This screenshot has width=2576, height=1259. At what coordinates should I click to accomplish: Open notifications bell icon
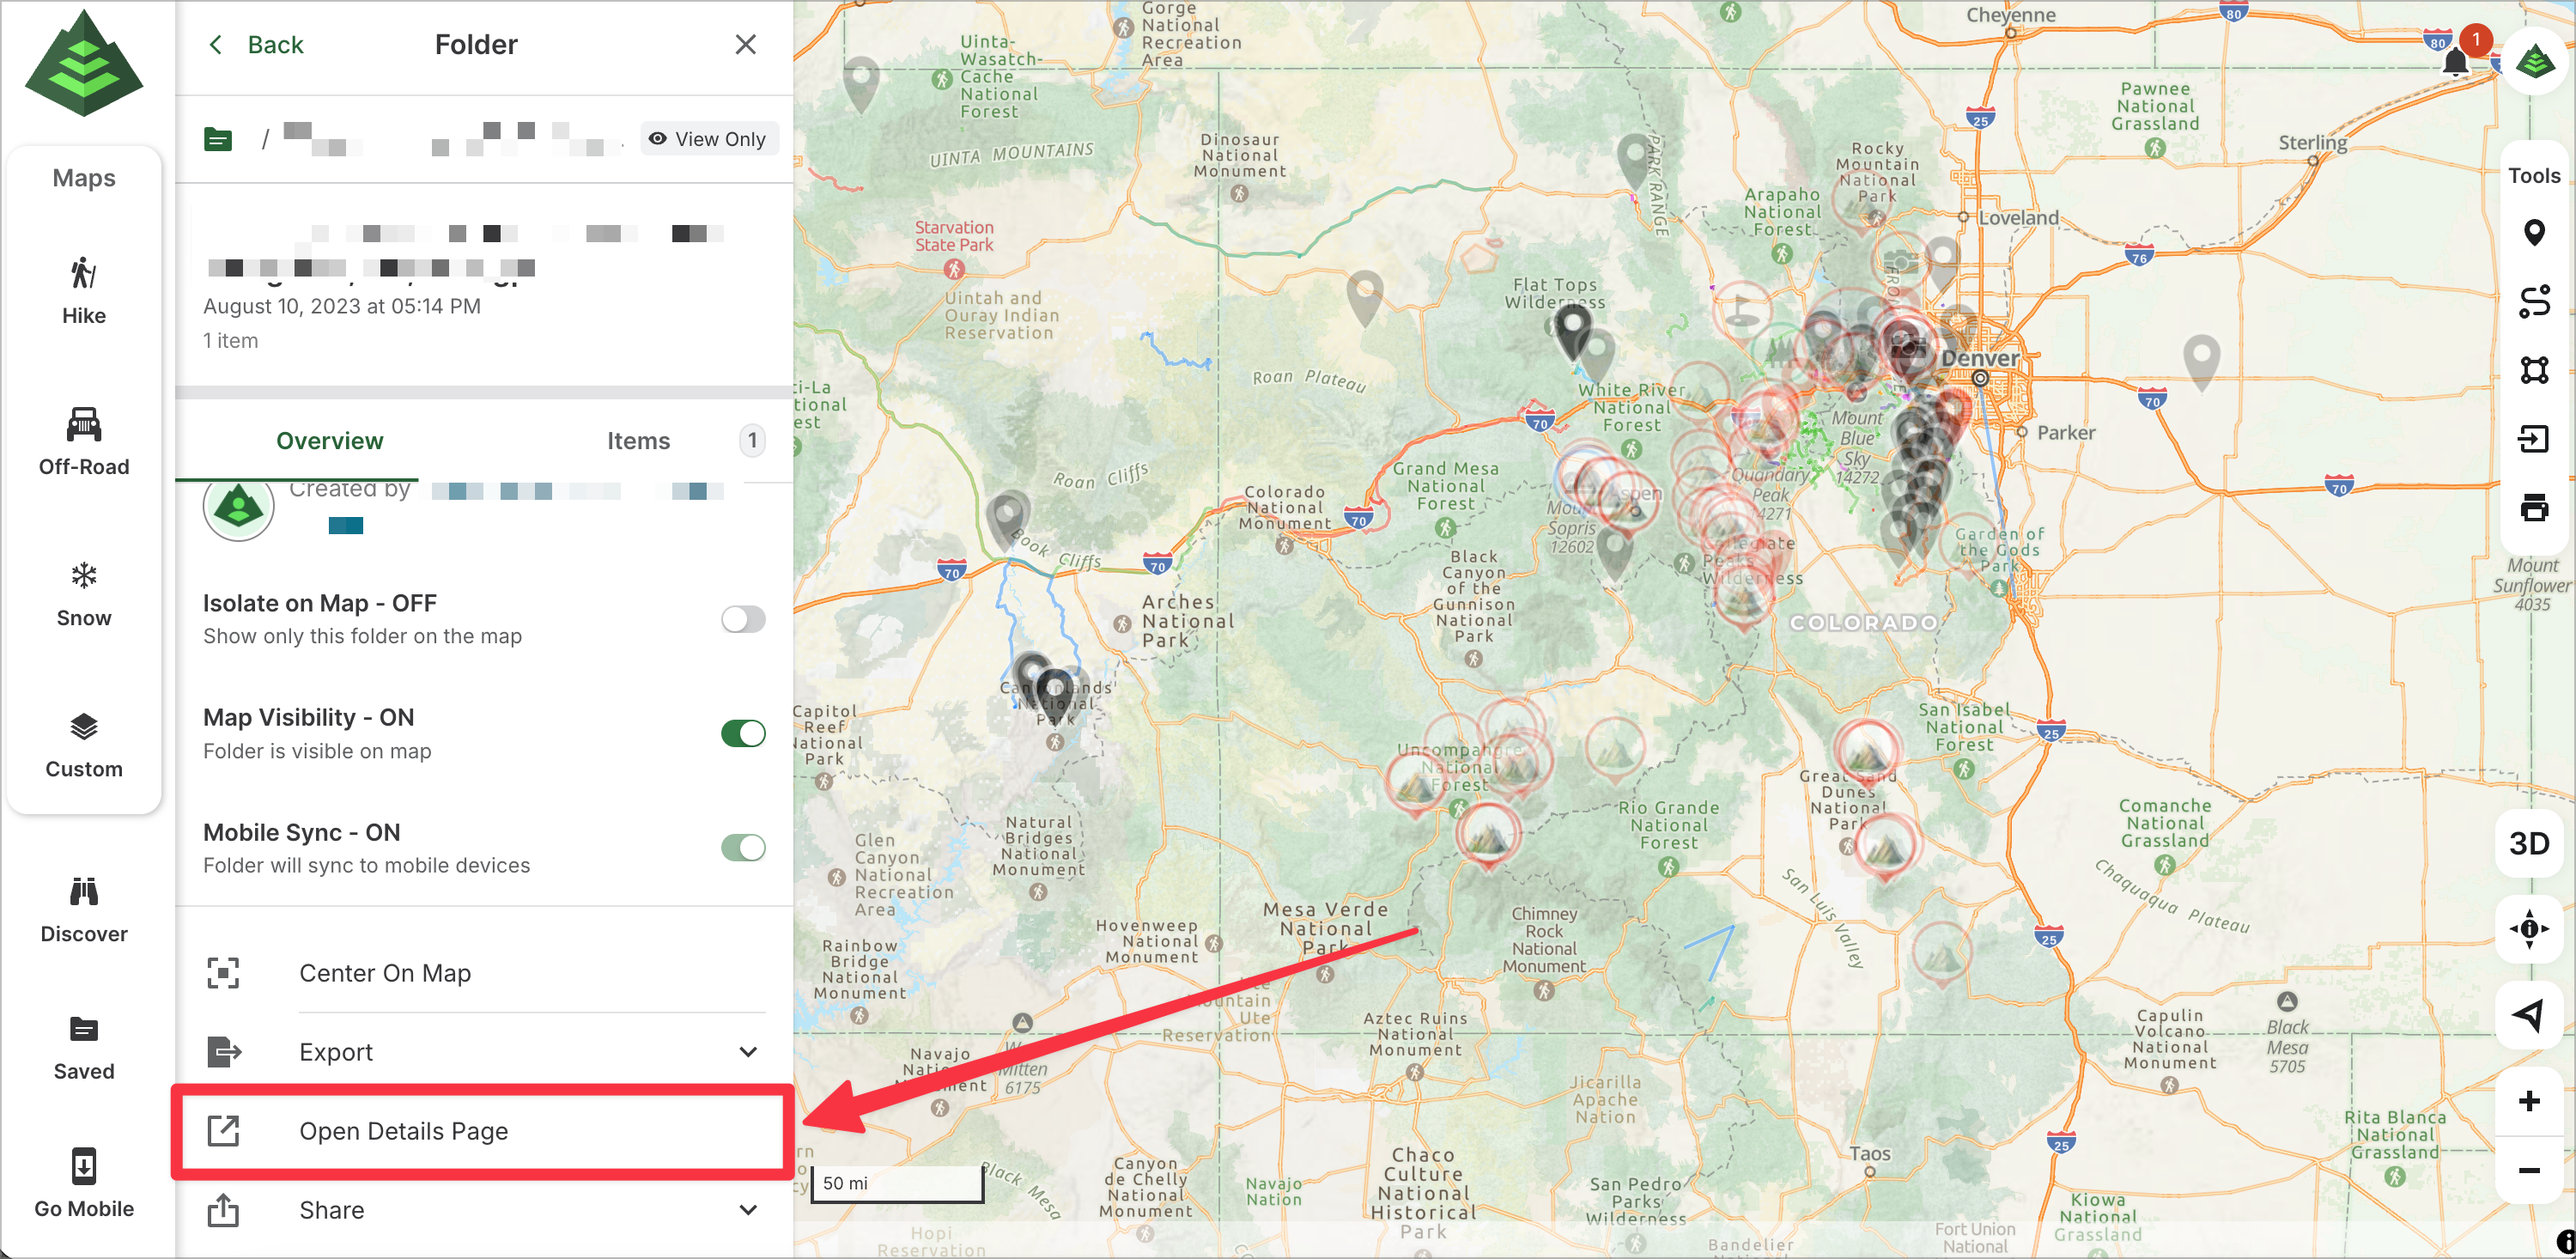(2455, 62)
